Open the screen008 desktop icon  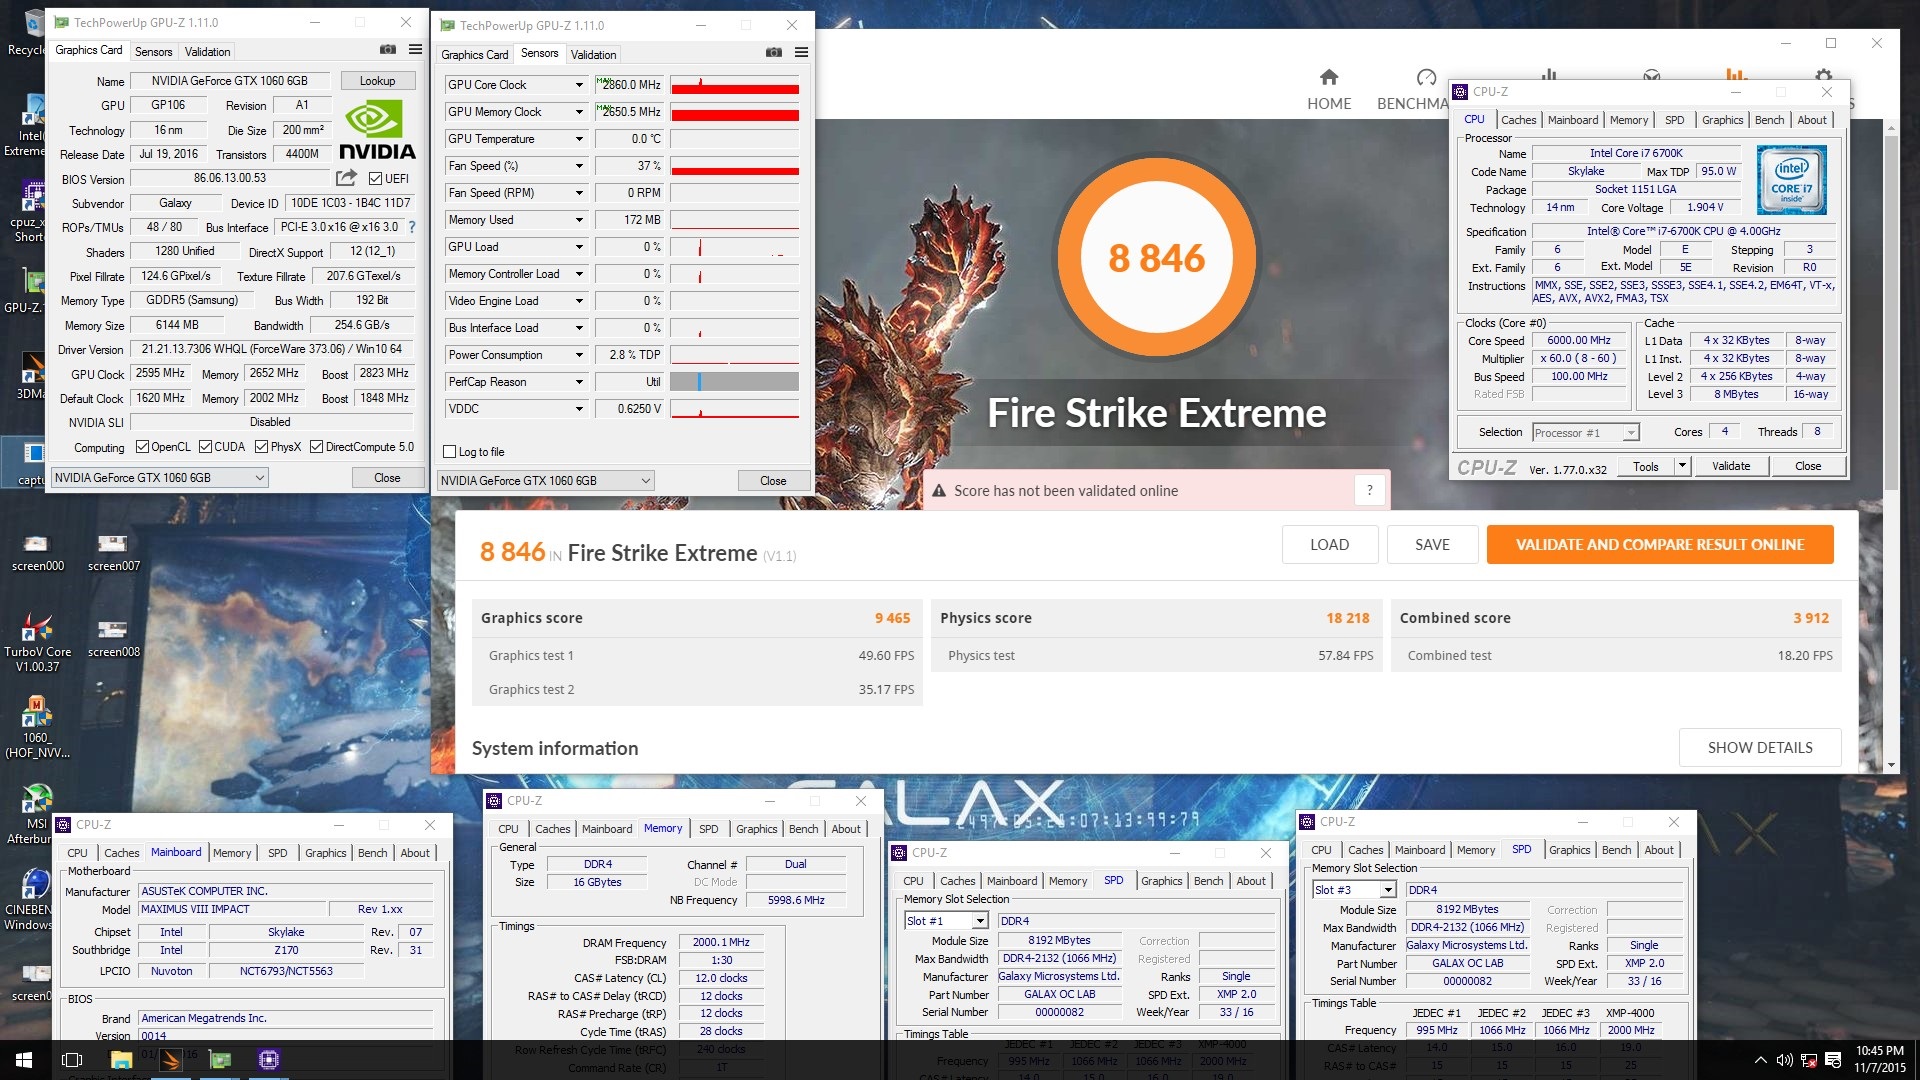click(x=113, y=638)
